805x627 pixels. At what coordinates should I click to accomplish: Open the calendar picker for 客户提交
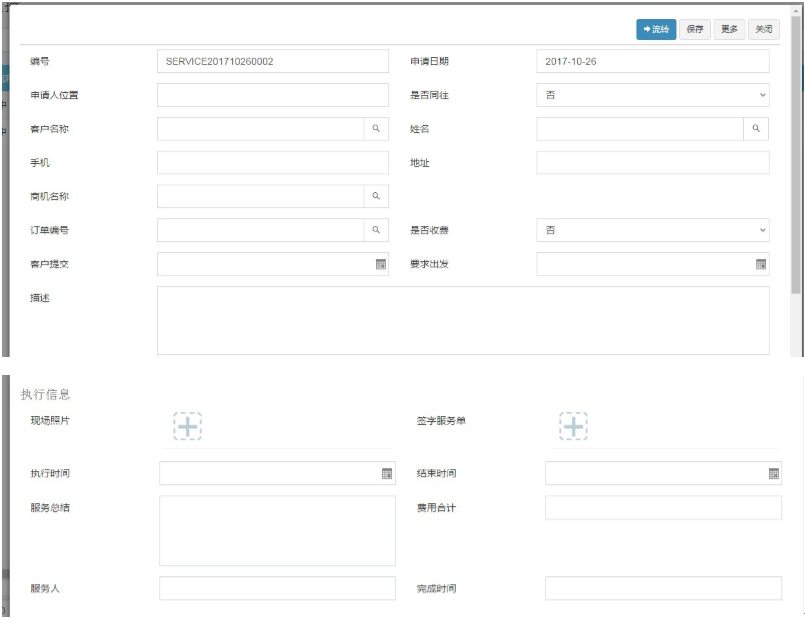[380, 265]
